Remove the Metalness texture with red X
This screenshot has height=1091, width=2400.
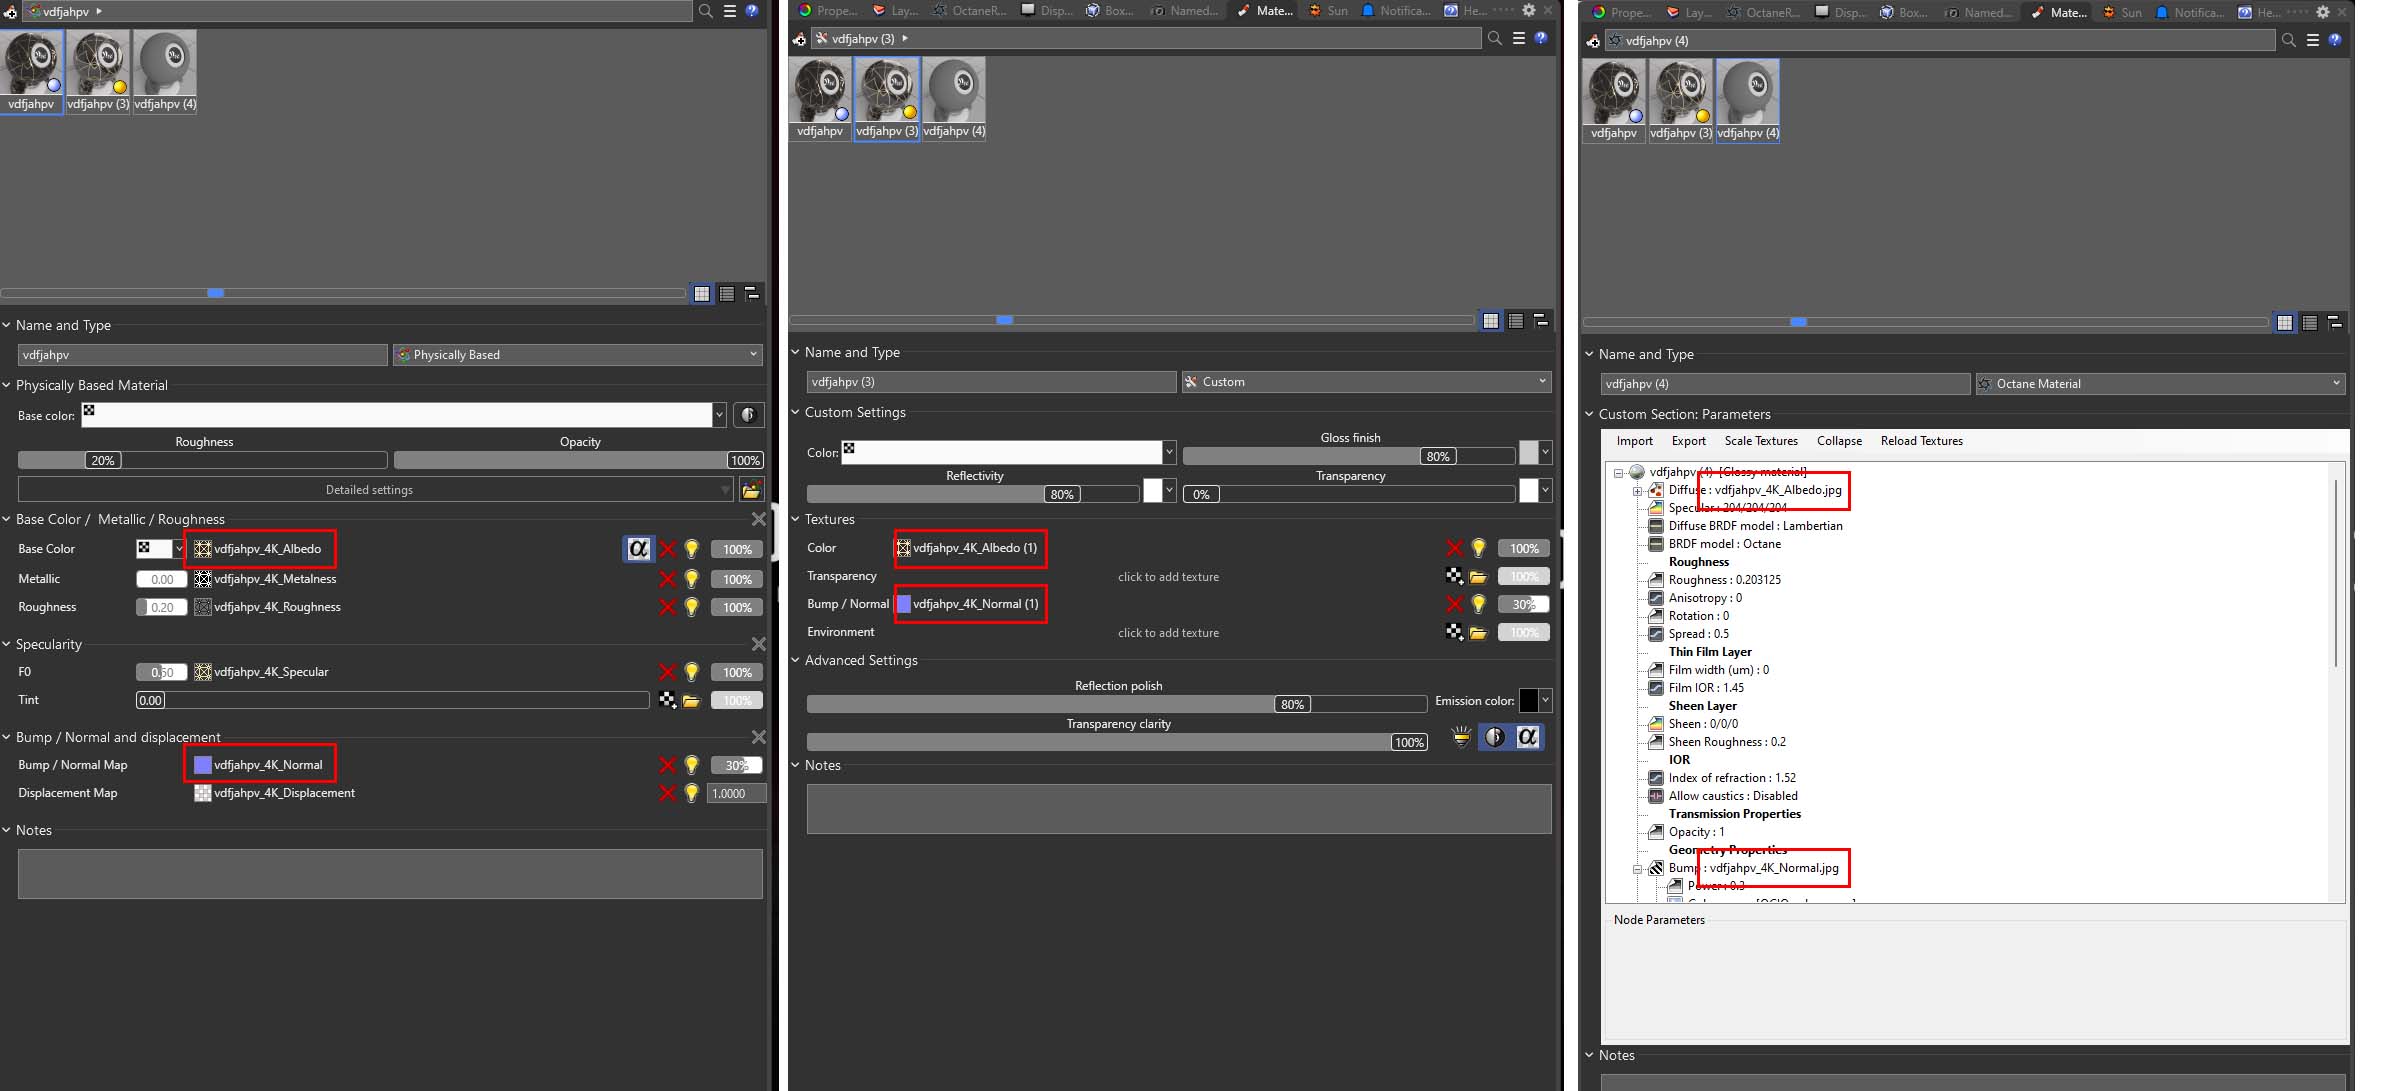(667, 579)
